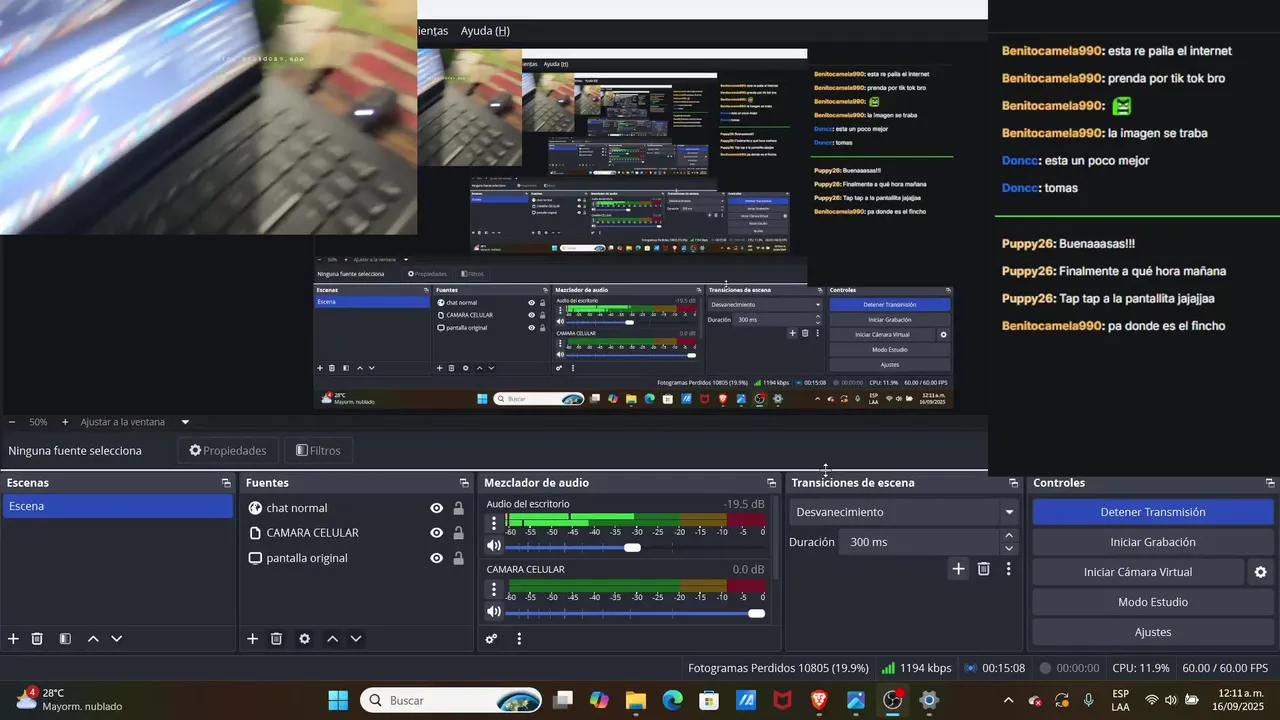Screen dimensions: 1280x720
Task: Open source properties gear in Fuentes panel
Action: tap(304, 639)
